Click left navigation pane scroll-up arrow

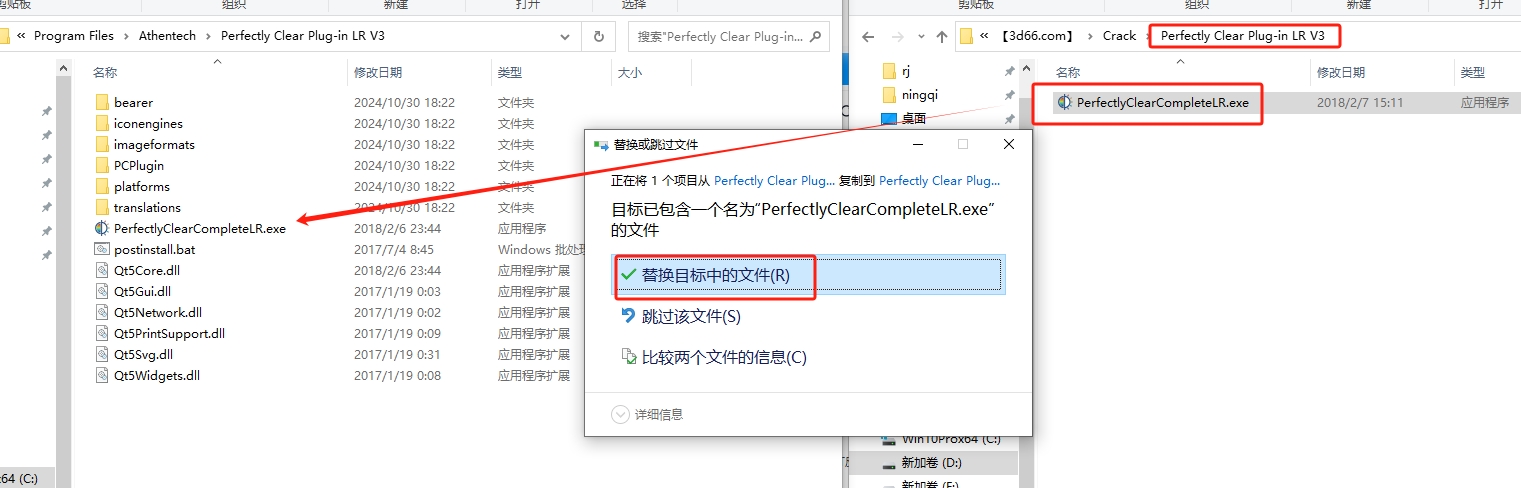pos(64,67)
